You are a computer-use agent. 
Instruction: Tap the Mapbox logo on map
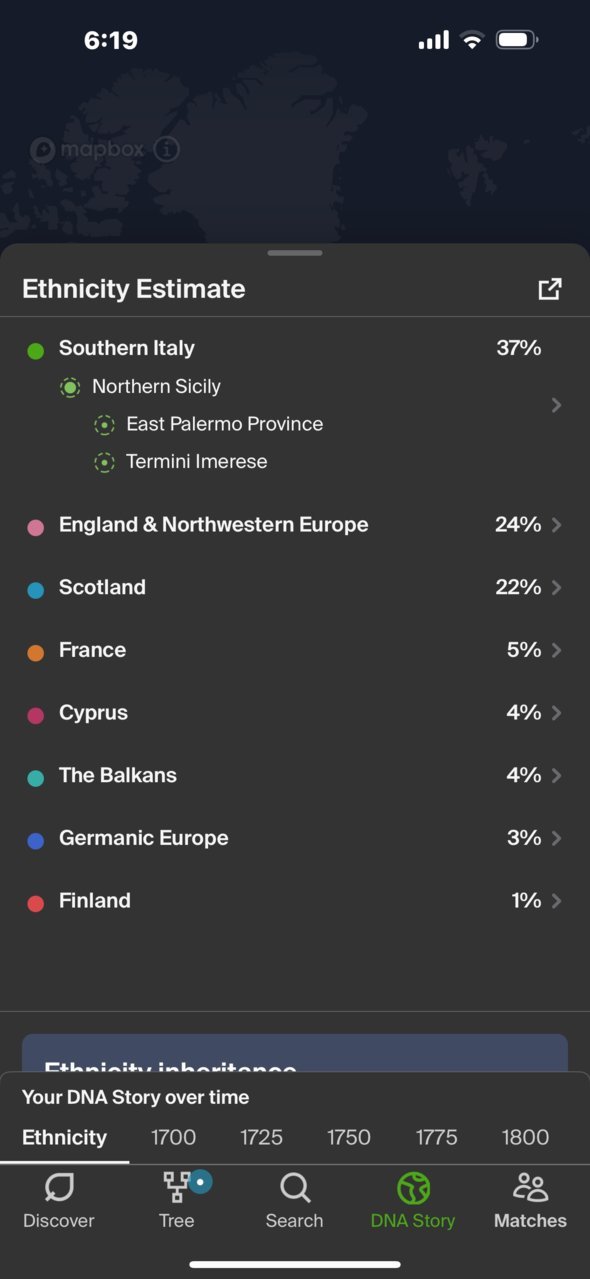click(x=87, y=150)
